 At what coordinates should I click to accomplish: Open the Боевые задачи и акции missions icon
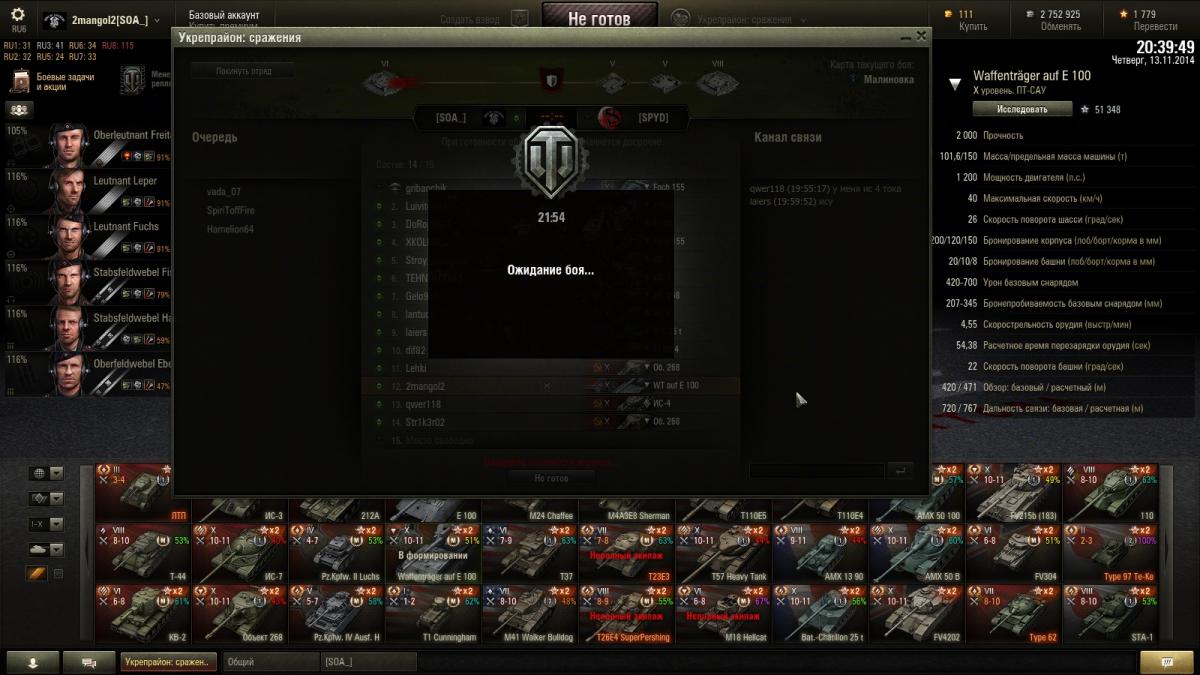coord(19,81)
